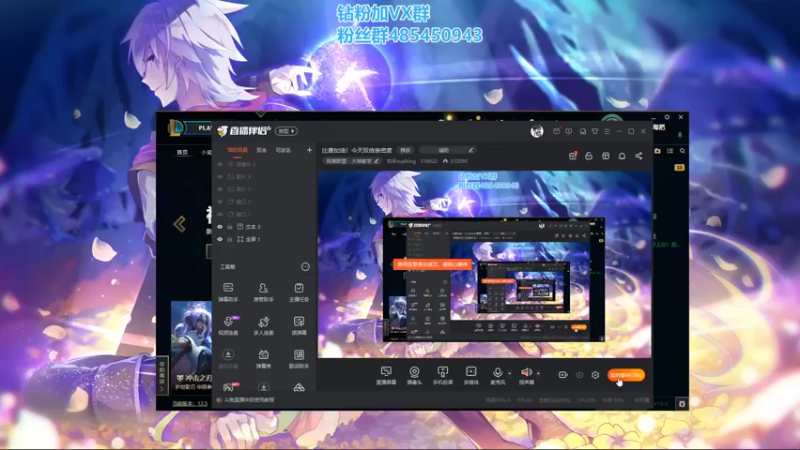Select the 文本 3 source row

[264, 227]
